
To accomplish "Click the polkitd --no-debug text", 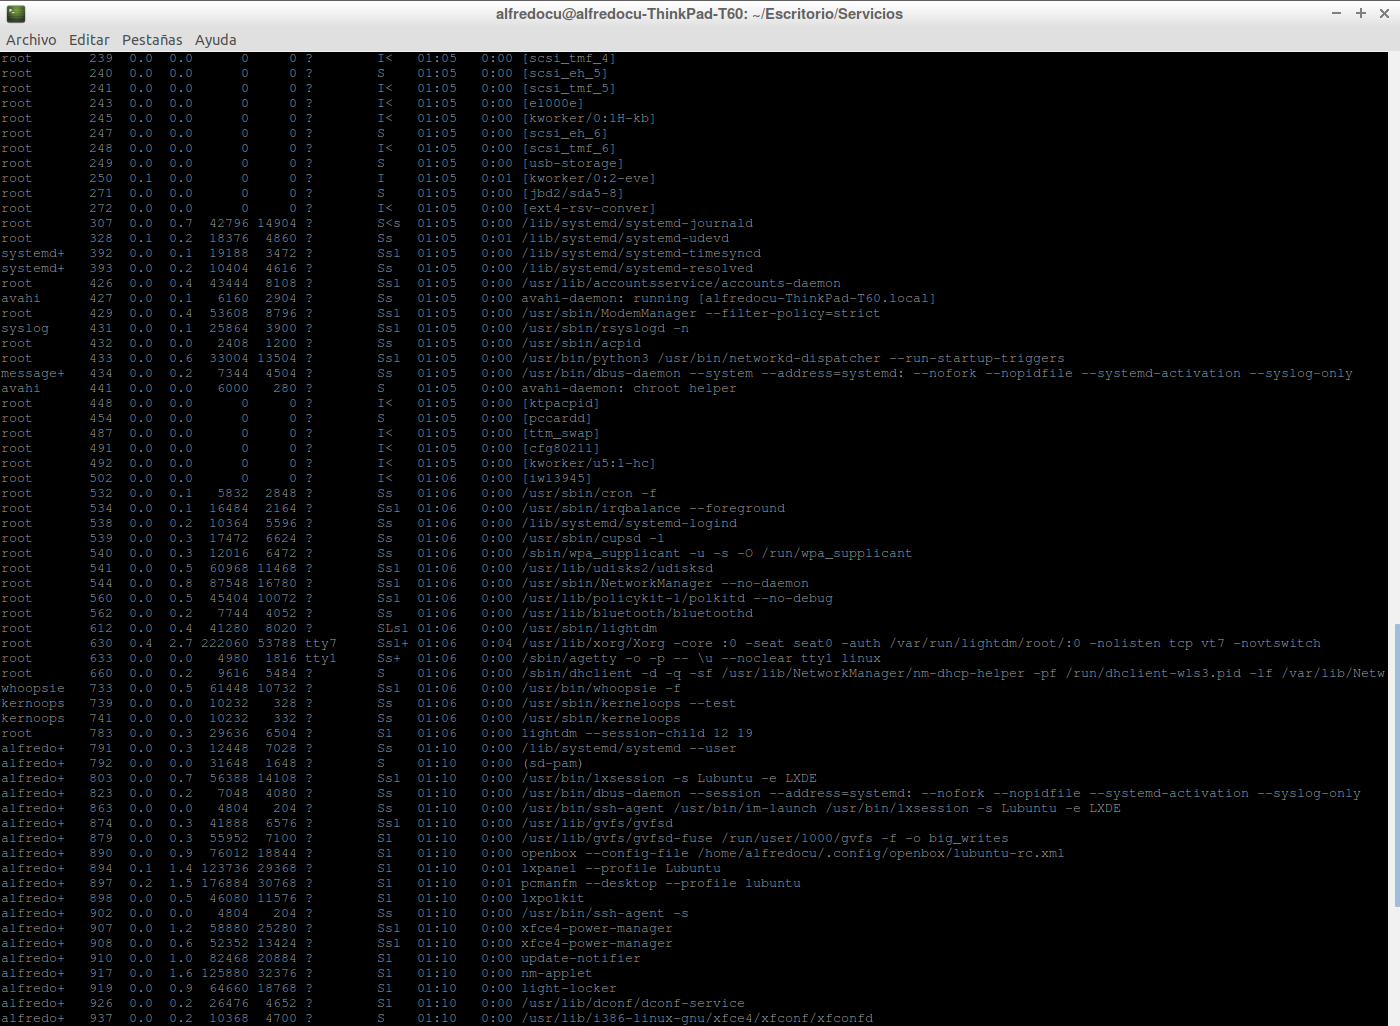I will pos(677,599).
